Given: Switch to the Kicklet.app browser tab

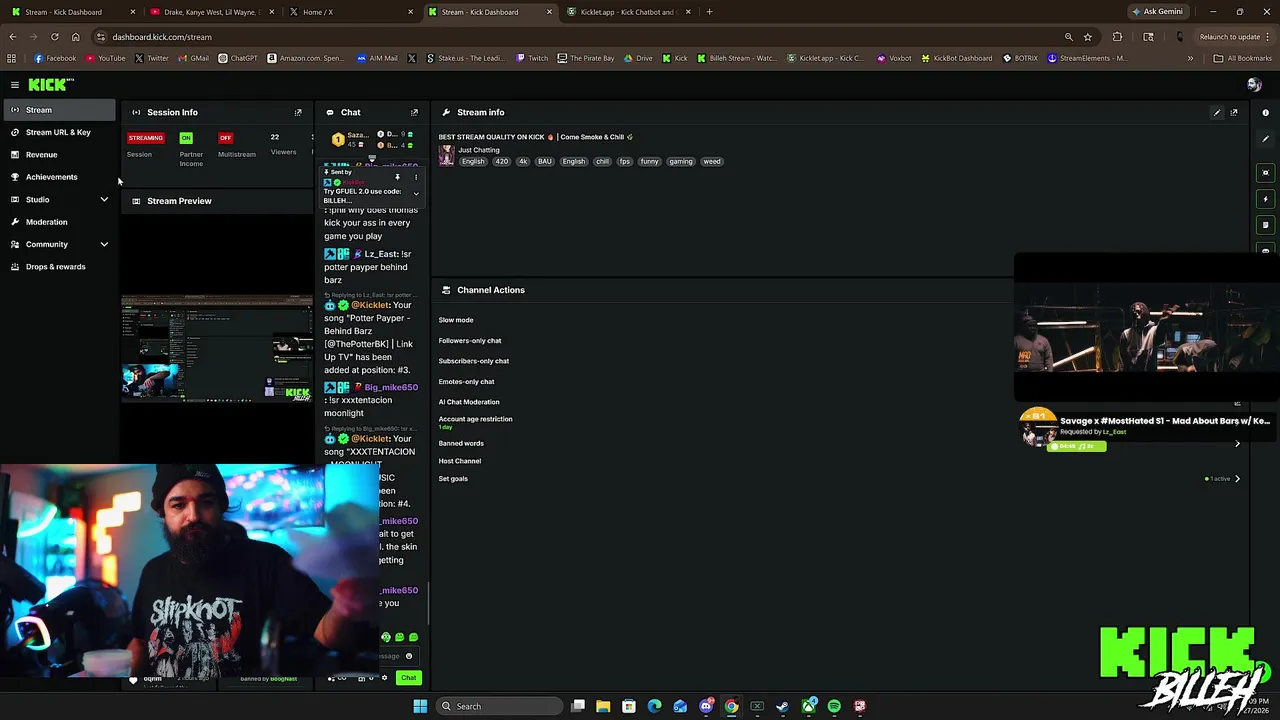Looking at the screenshot, I should [x=628, y=12].
